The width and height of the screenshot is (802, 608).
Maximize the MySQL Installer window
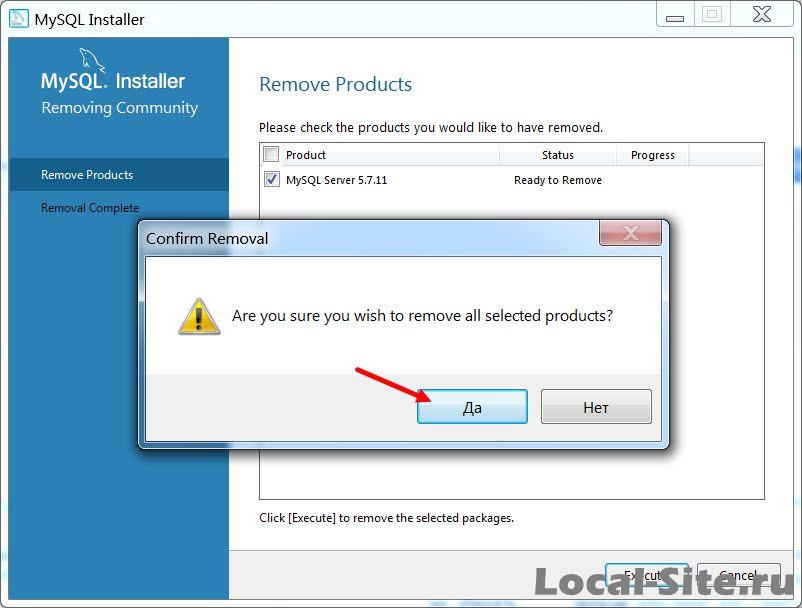click(712, 15)
